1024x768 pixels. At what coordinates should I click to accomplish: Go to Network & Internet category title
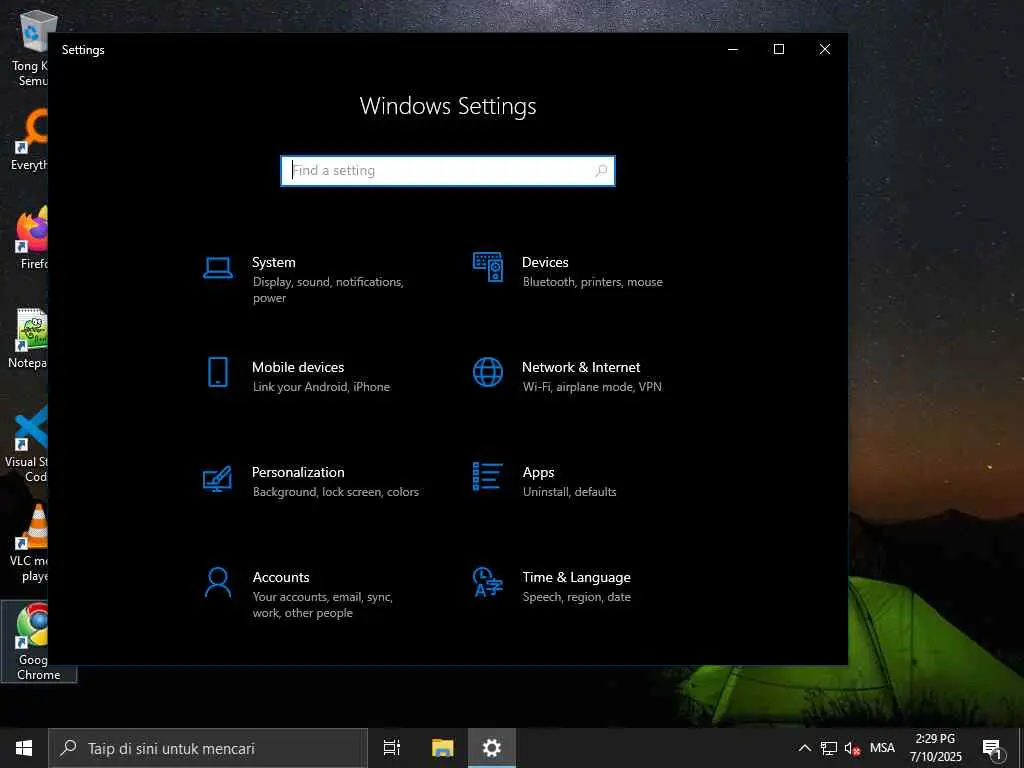click(x=581, y=367)
